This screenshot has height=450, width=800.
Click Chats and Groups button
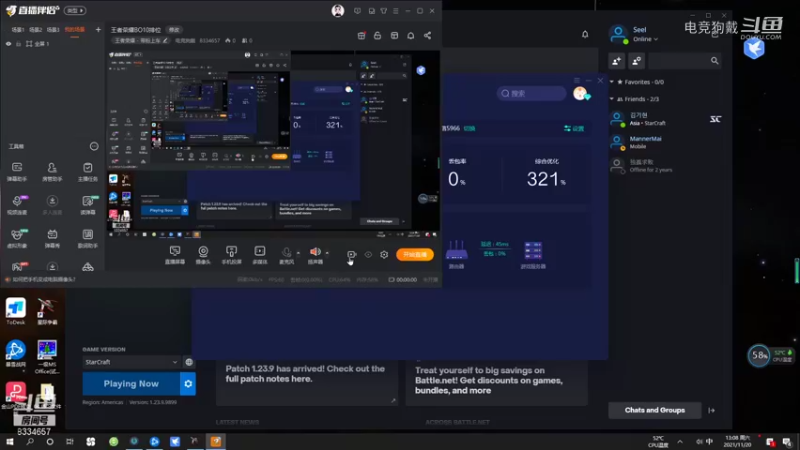click(655, 410)
